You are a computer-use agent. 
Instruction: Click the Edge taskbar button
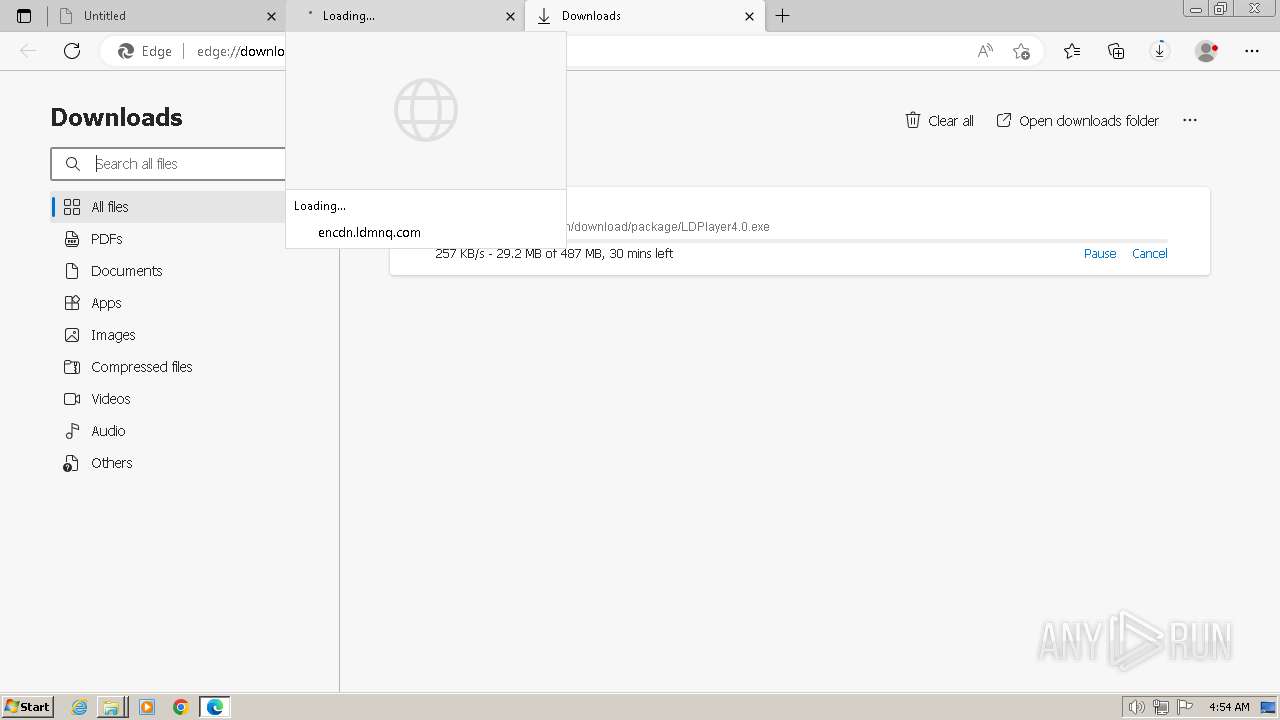point(215,707)
